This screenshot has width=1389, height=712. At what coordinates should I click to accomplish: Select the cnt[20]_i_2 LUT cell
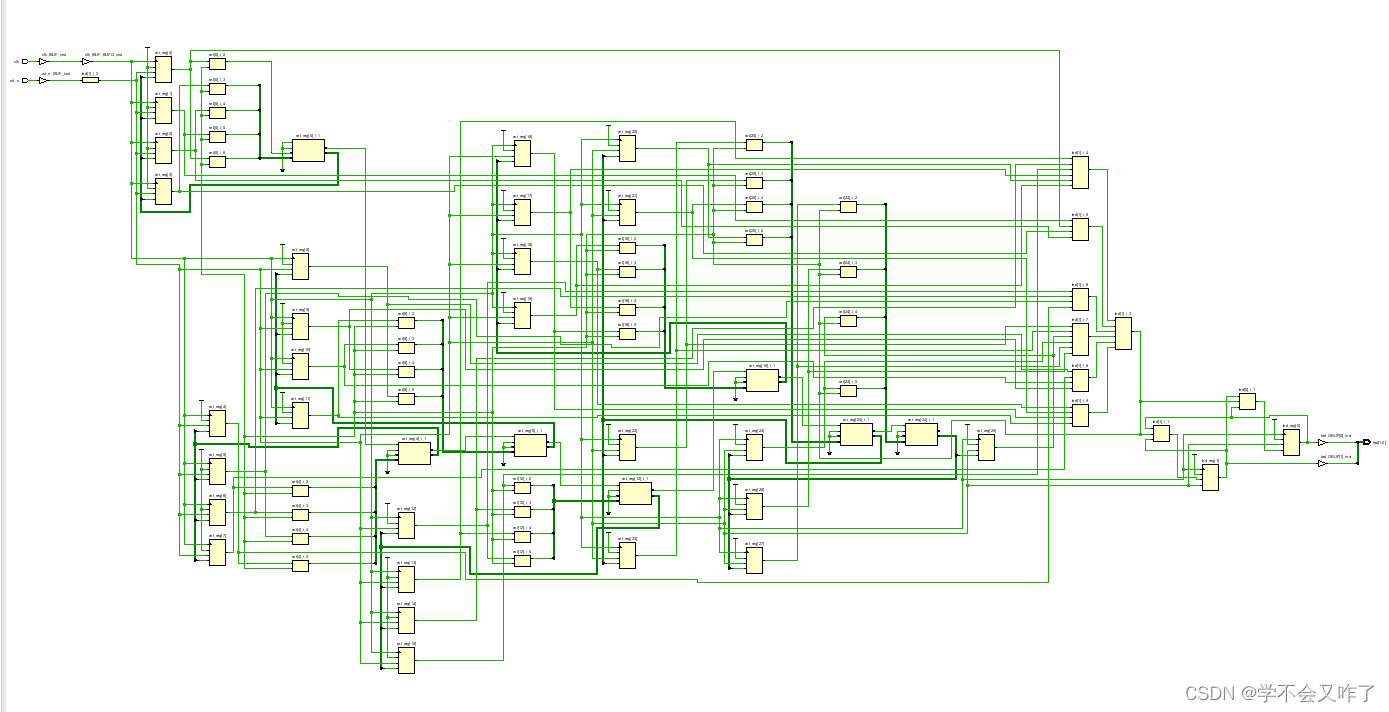(754, 144)
